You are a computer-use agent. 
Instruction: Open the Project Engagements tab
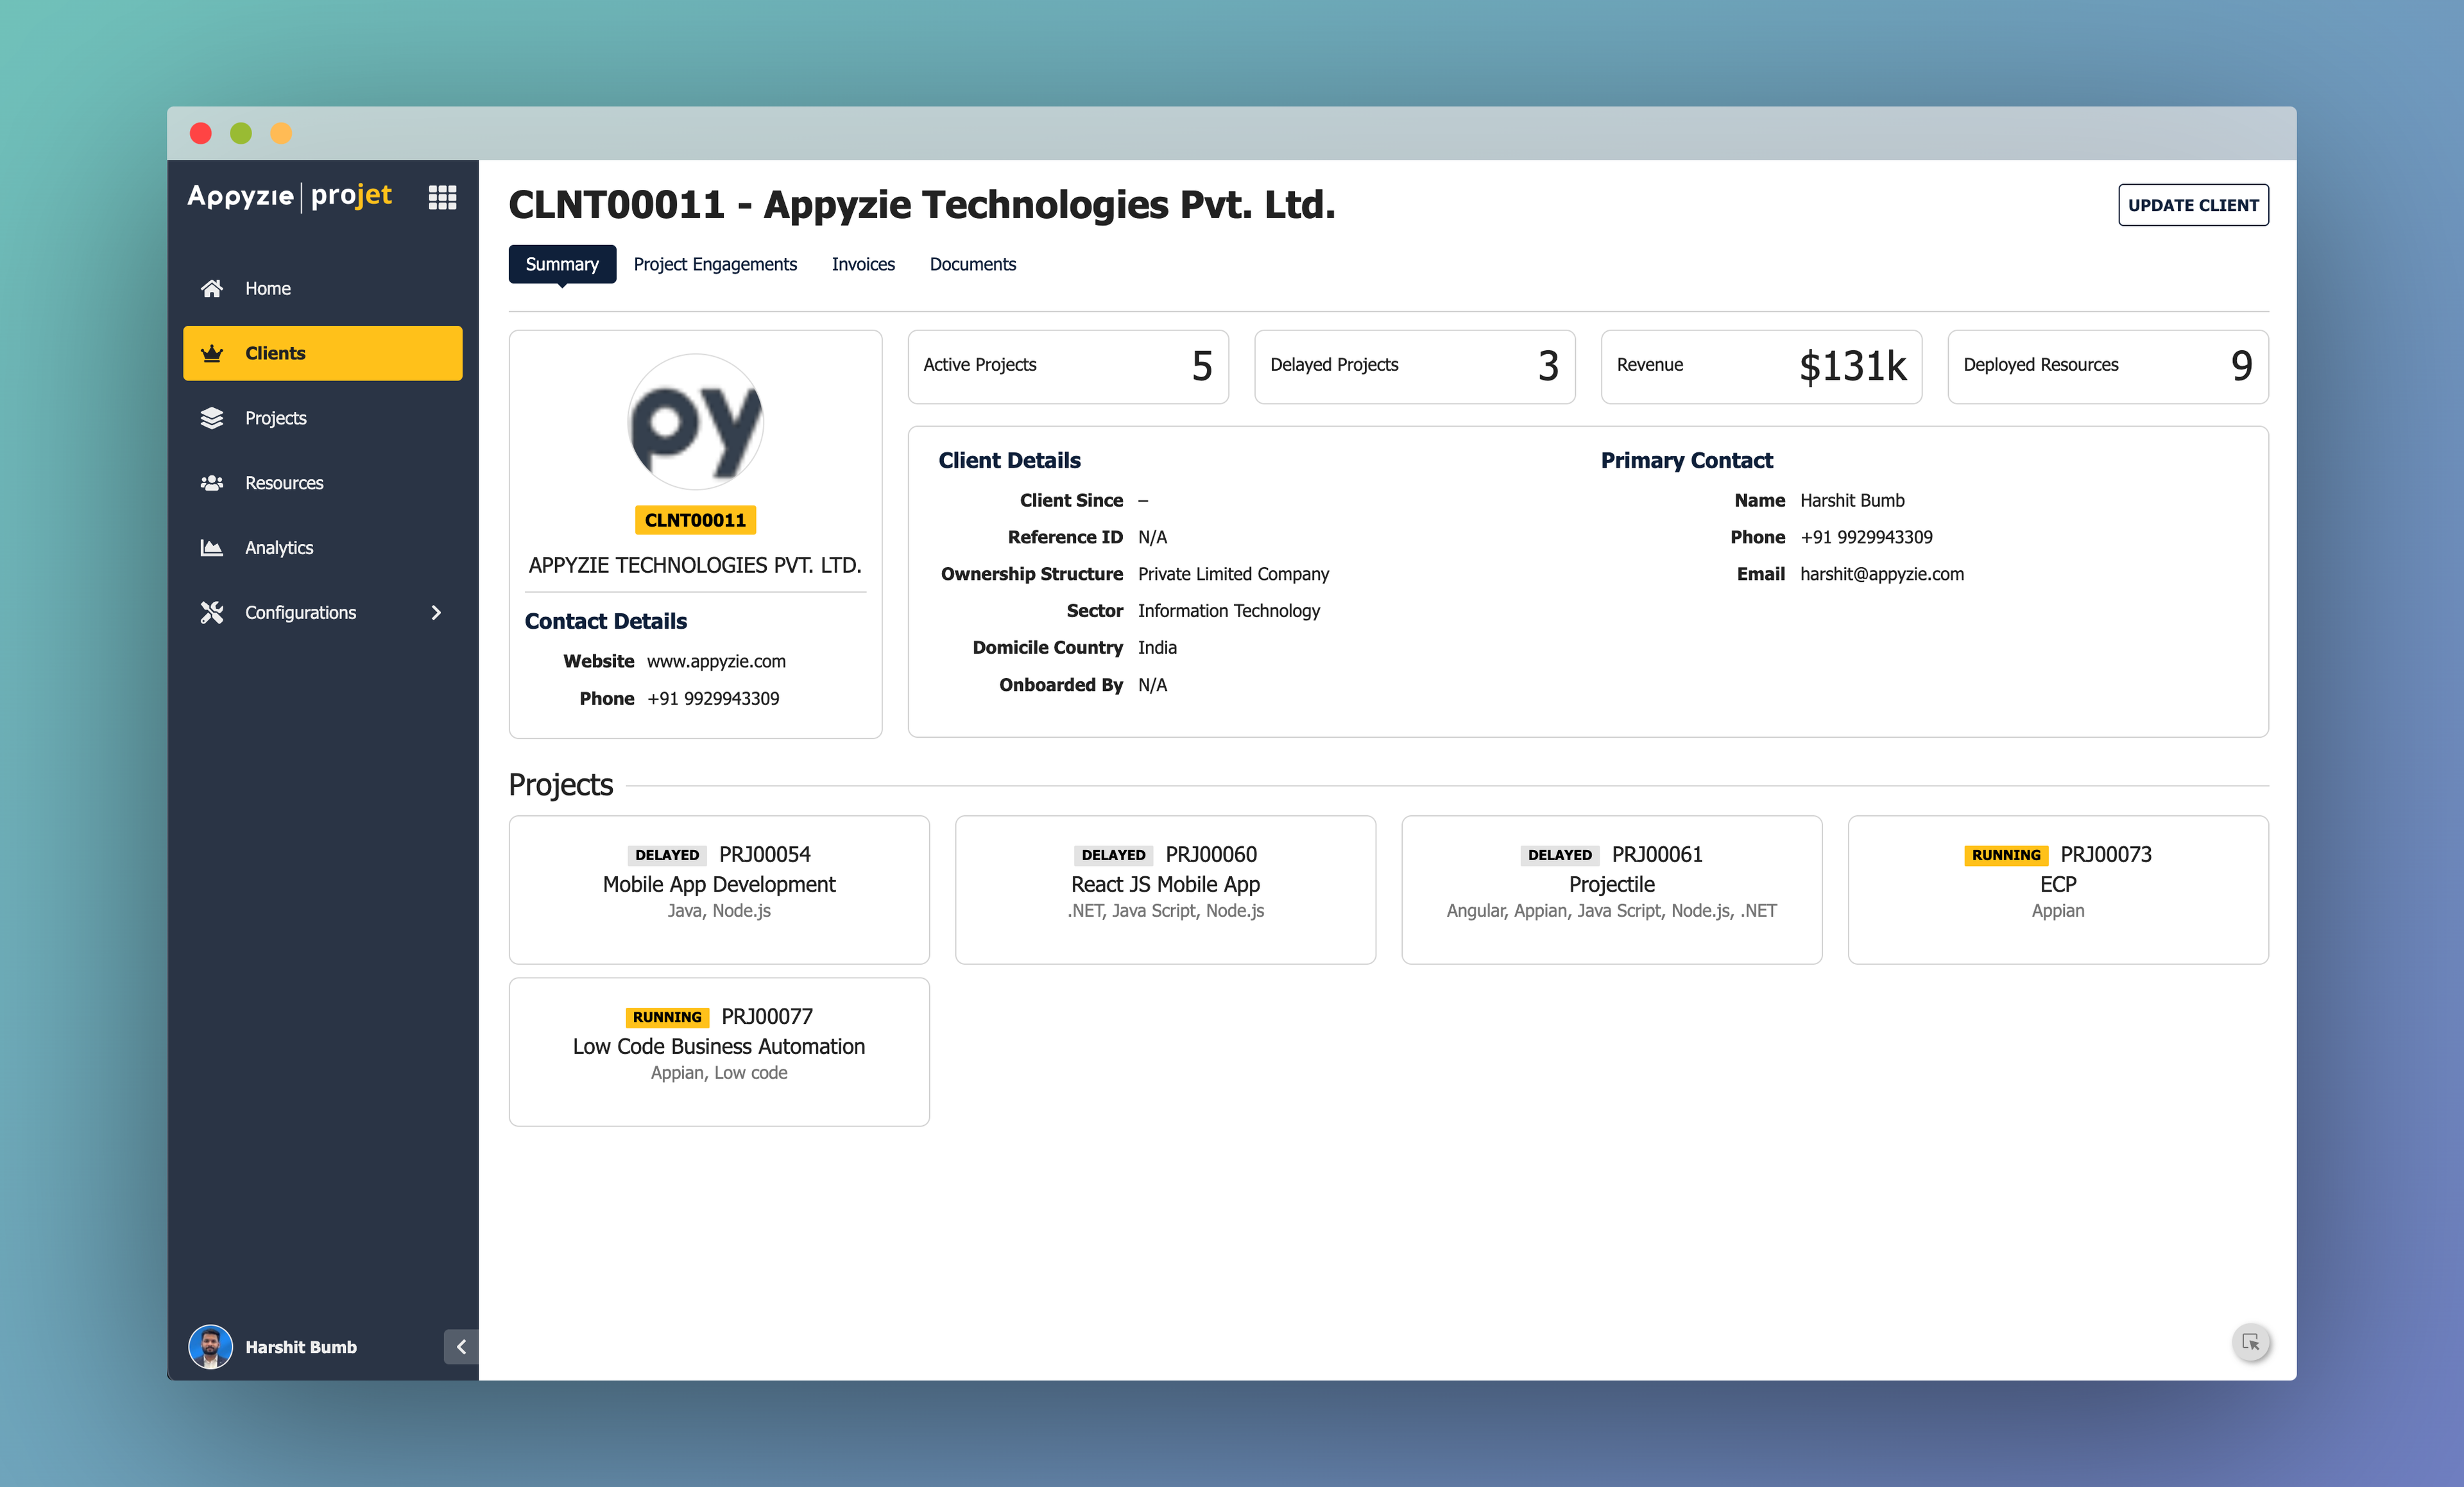point(715,264)
